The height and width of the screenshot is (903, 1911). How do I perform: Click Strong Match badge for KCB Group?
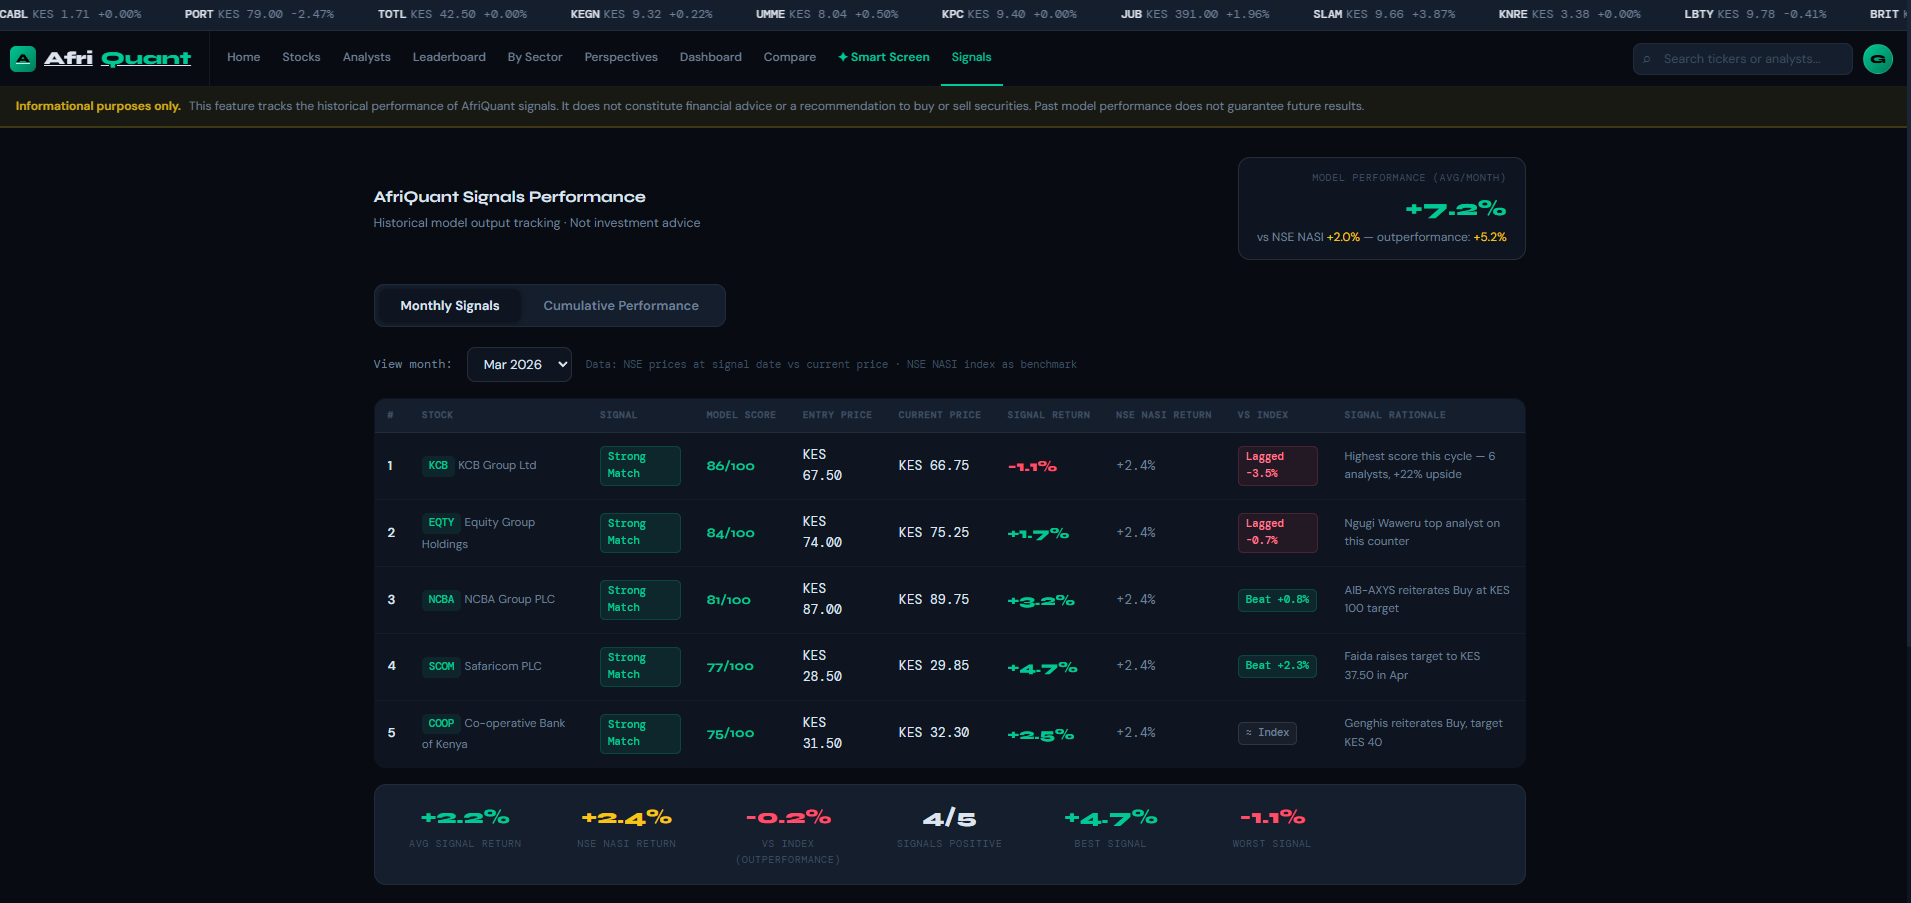coord(640,465)
